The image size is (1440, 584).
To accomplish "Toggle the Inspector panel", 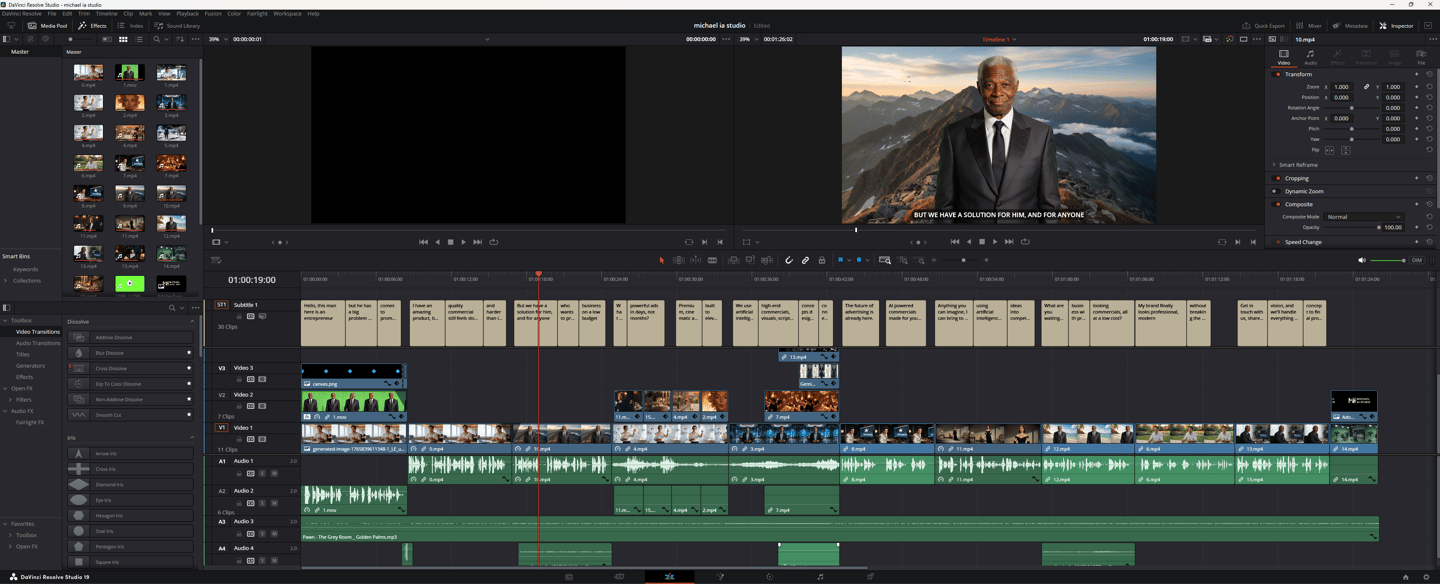I will [x=1396, y=25].
